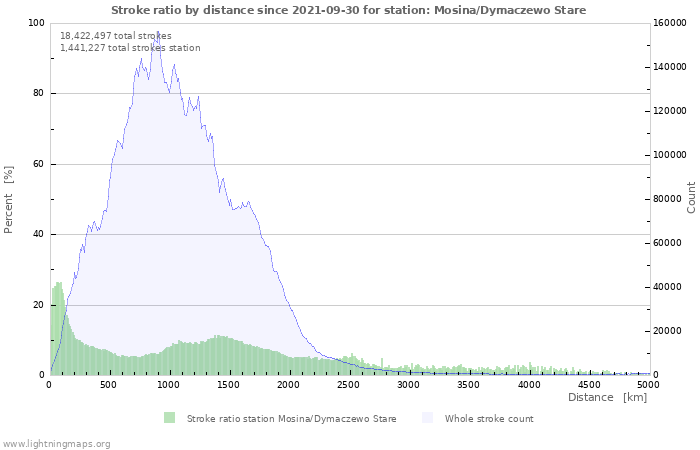The image size is (700, 450).
Task: Click the left axis label 40
Action: [38, 234]
